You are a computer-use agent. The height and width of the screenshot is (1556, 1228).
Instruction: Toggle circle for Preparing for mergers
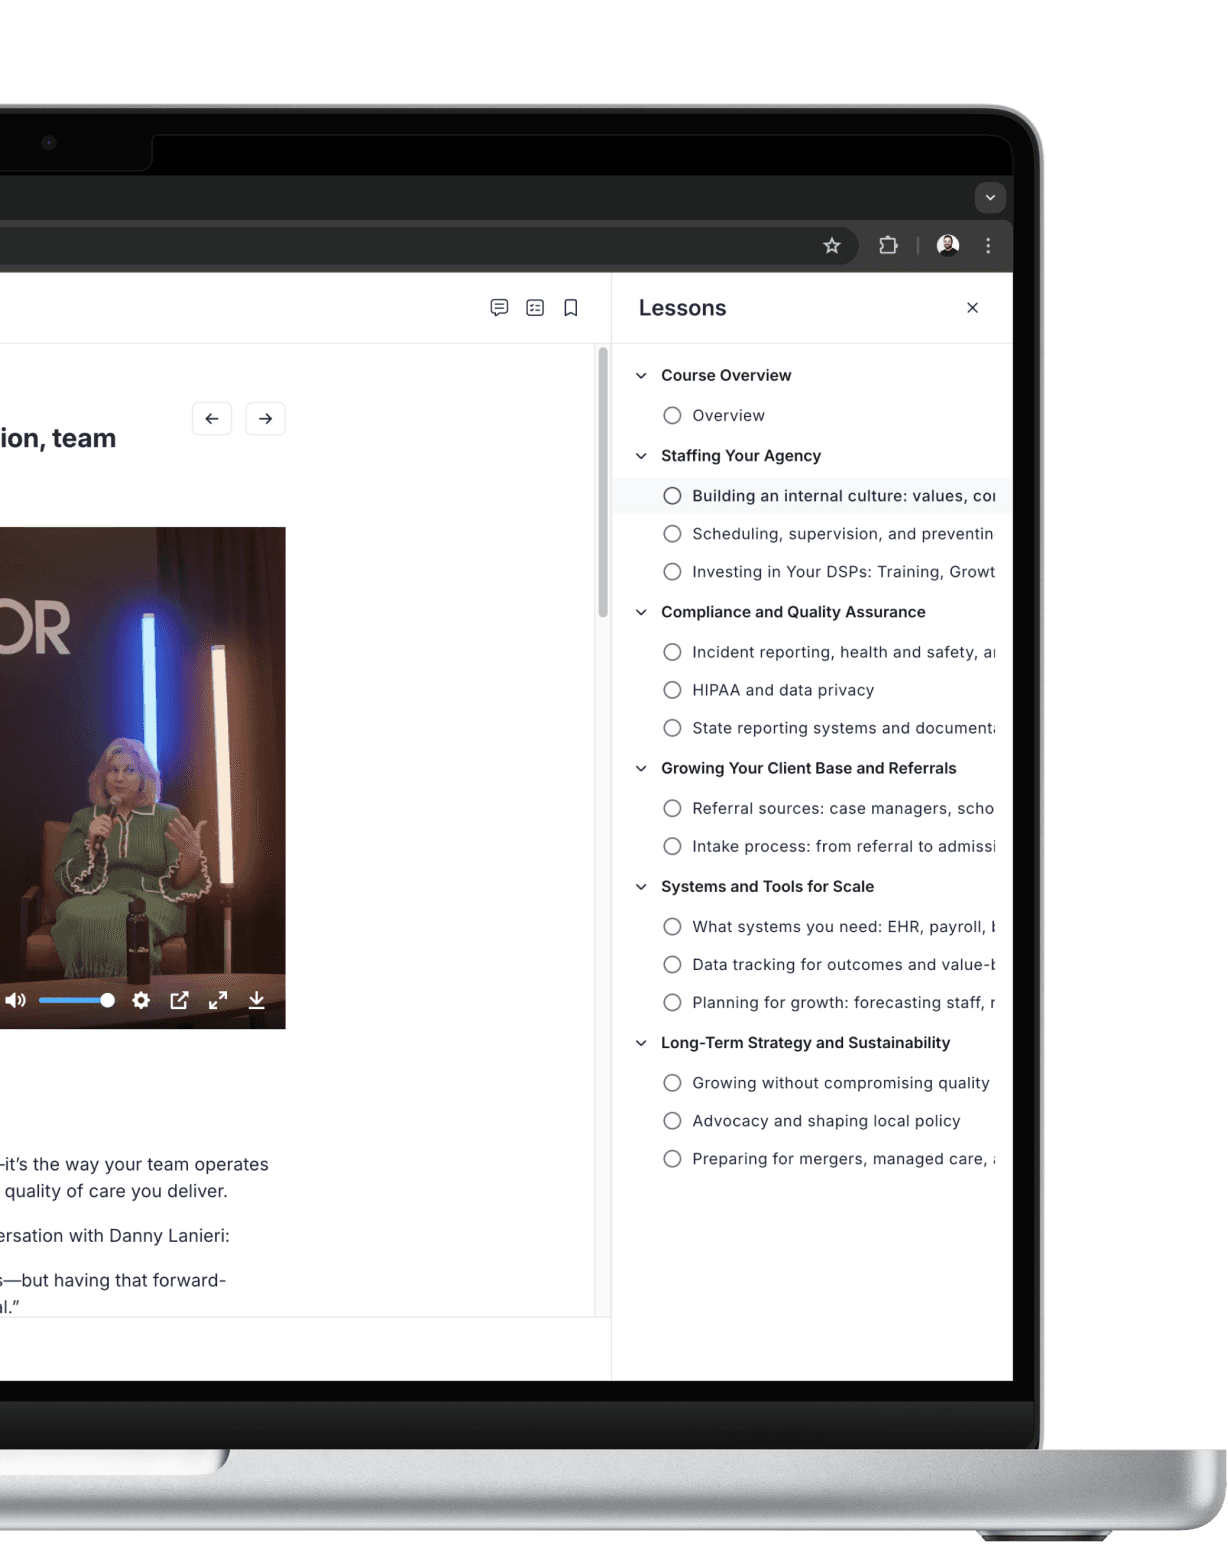point(672,1159)
